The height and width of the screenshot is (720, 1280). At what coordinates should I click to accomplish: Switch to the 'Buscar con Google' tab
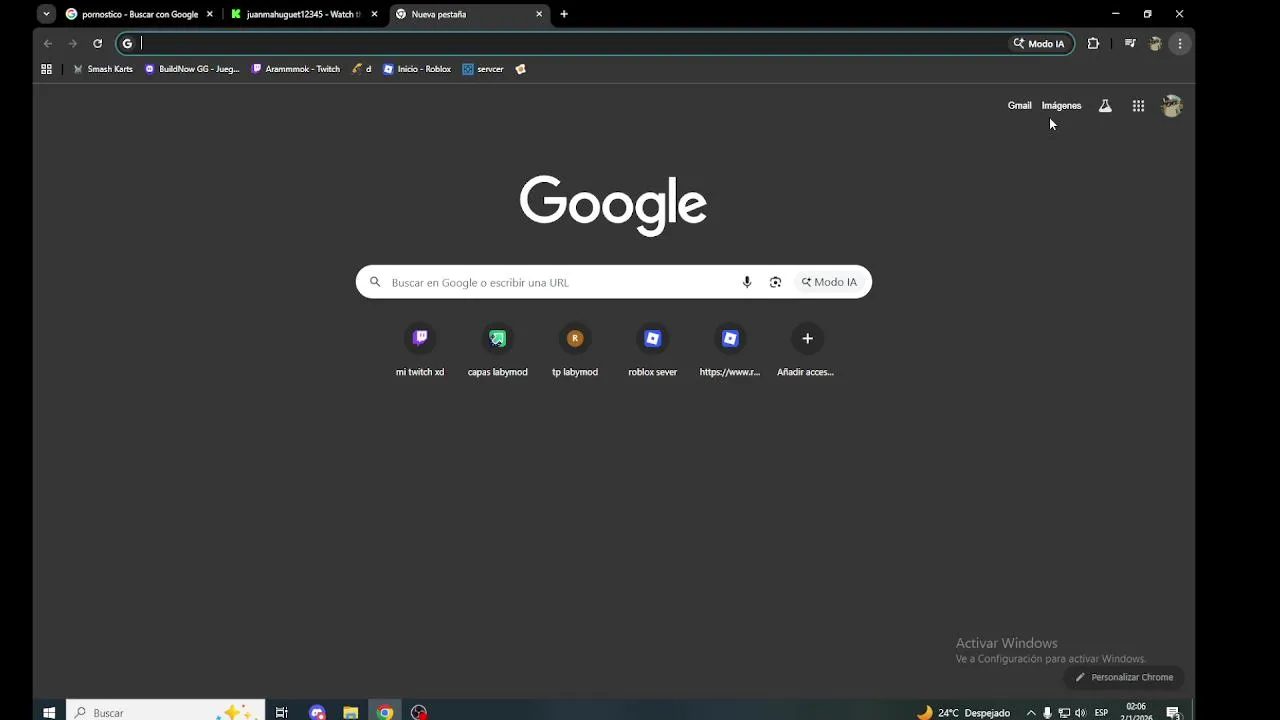139,14
